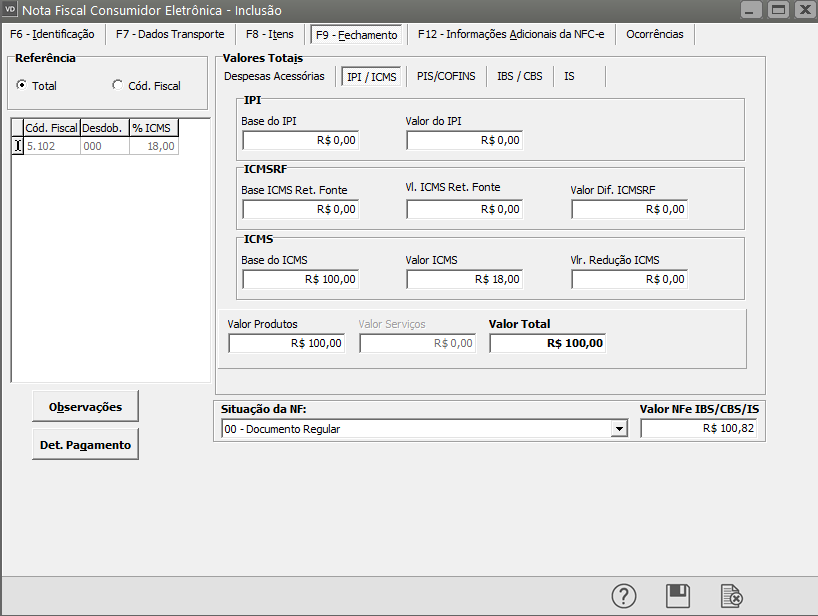Select the Total reference radio button
This screenshot has height=616, width=818.
[22, 86]
